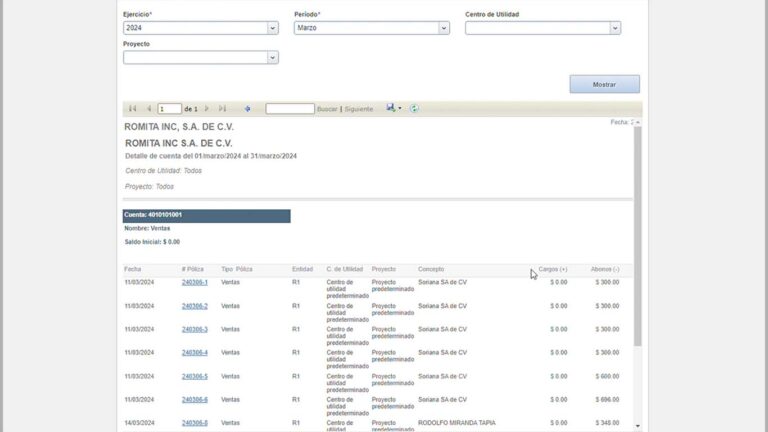Click the current page number box

coord(169,108)
